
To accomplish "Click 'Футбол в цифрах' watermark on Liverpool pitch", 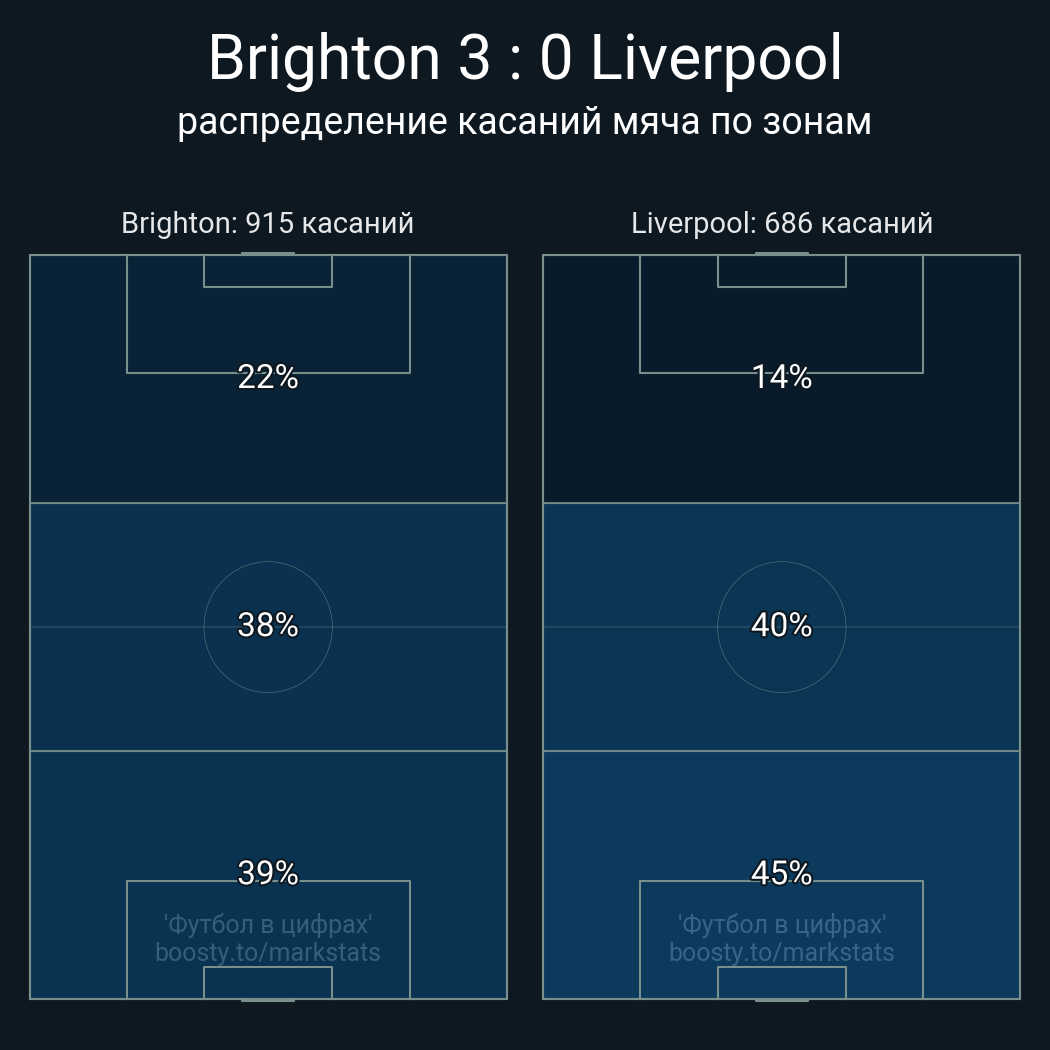I will click(x=781, y=924).
